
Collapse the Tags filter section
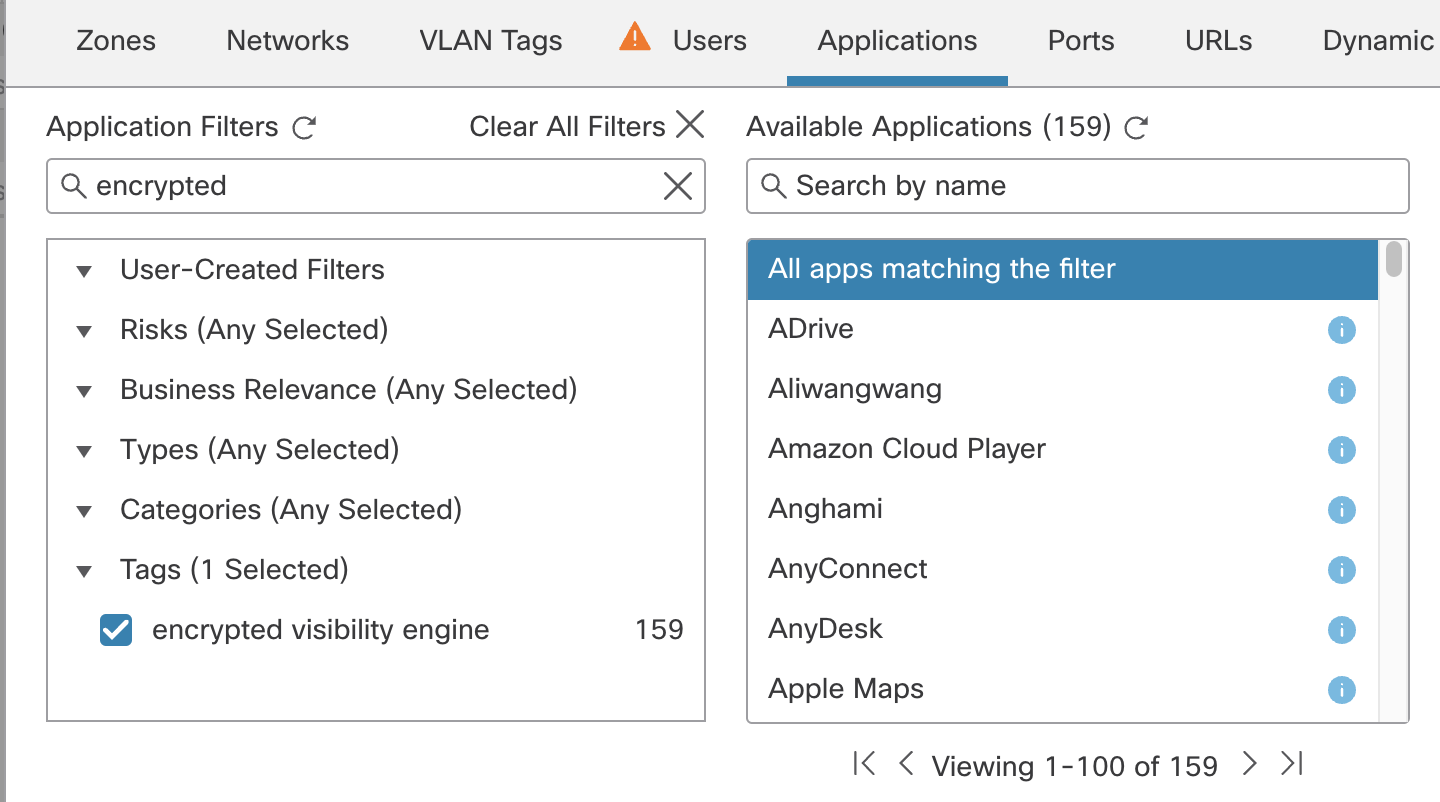[x=85, y=571]
